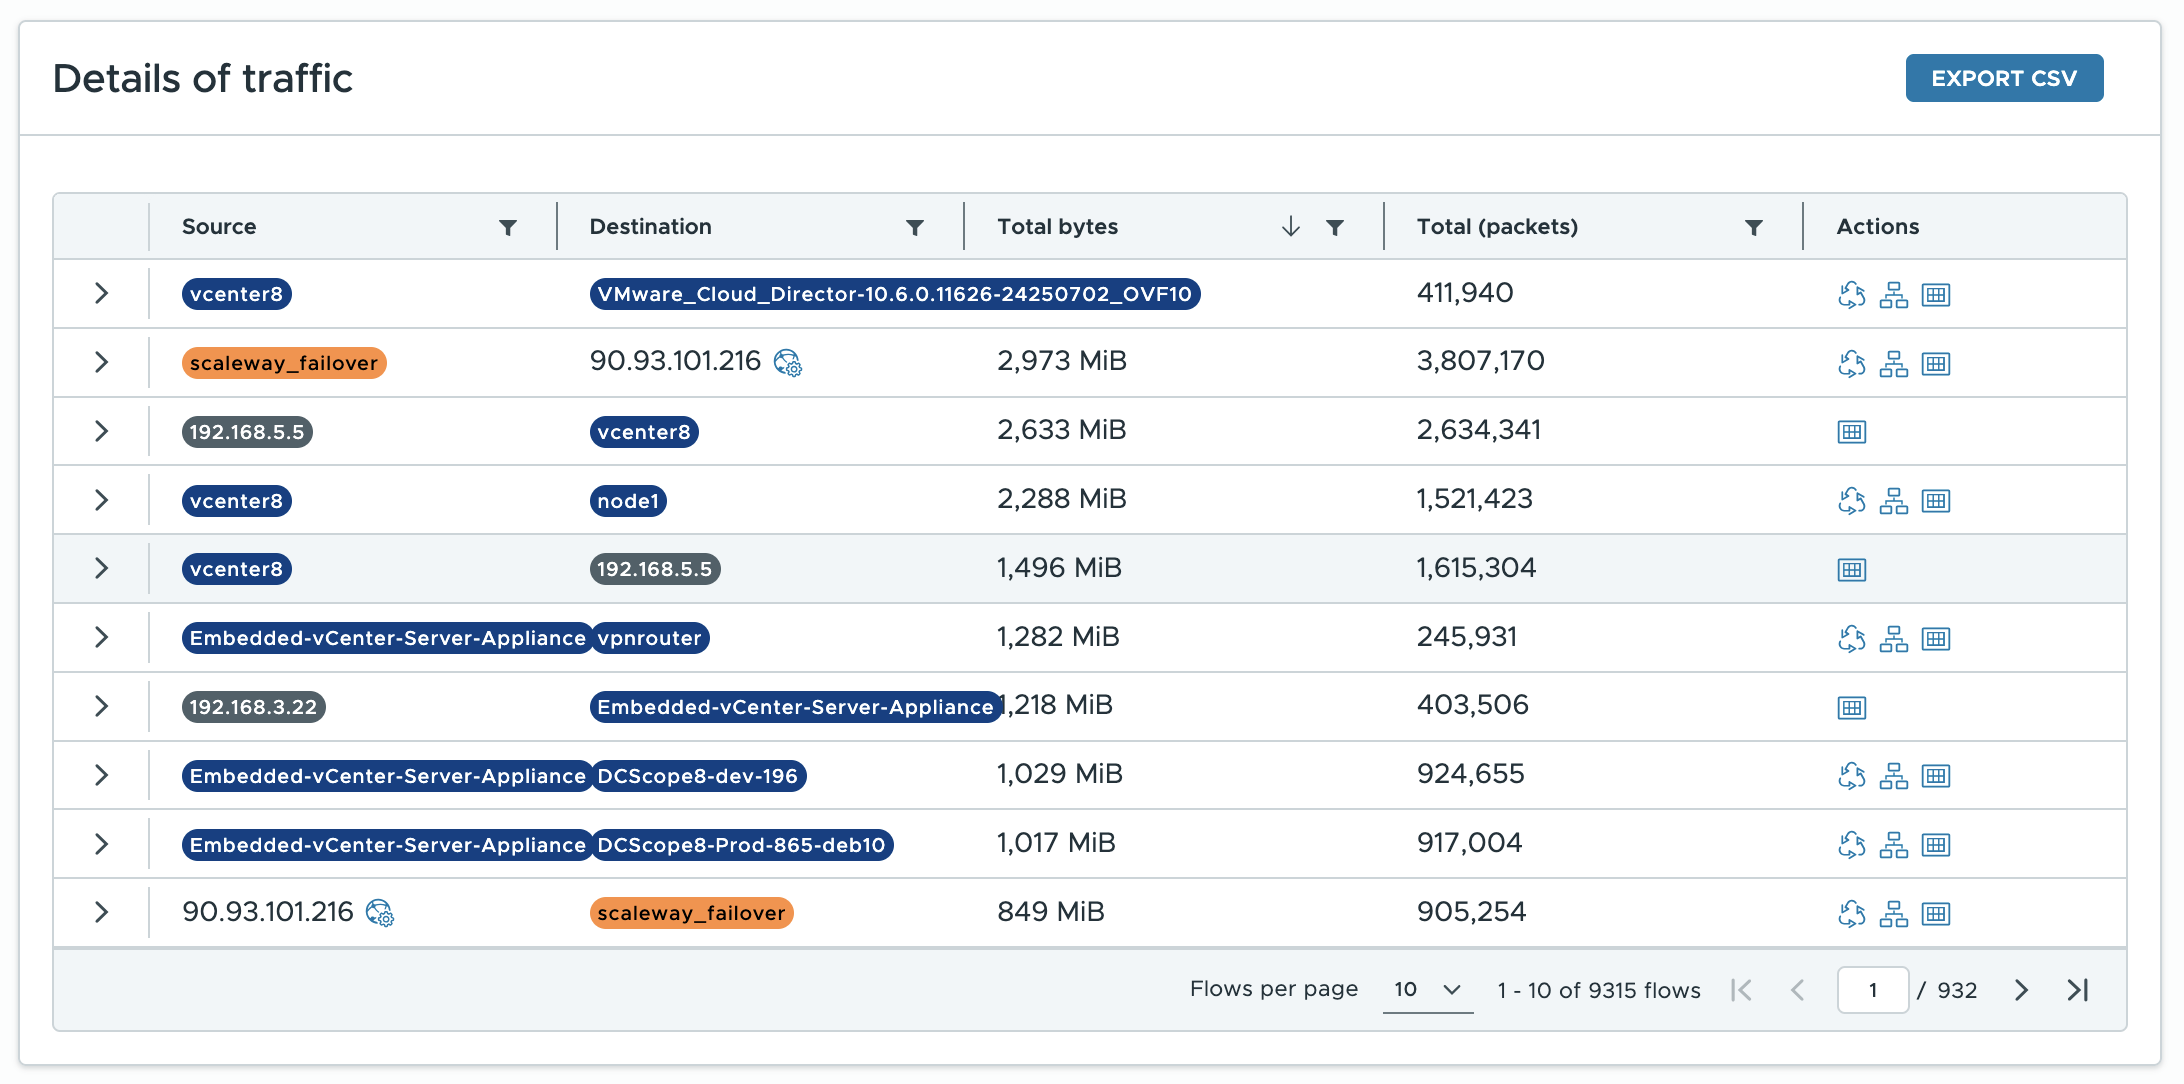Image resolution: width=2184 pixels, height=1084 pixels.
Task: Click the globe icon beside destination 90.93.101.216
Action: click(788, 363)
